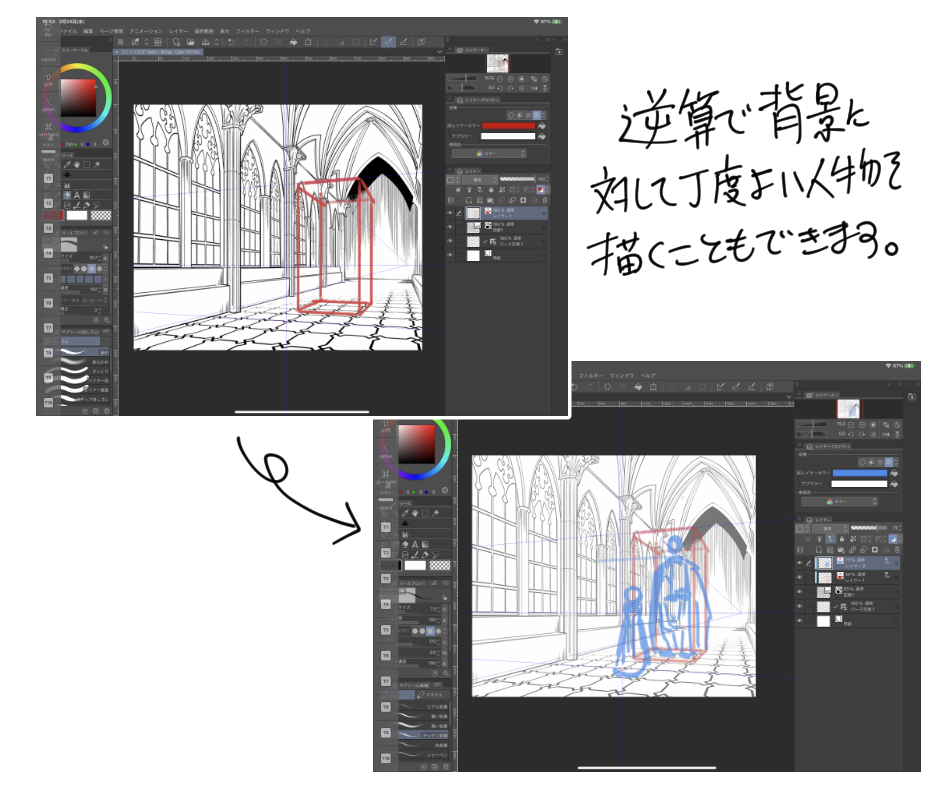
Task: Open the フィルター menu in the bottom screenshot
Action: 590,375
